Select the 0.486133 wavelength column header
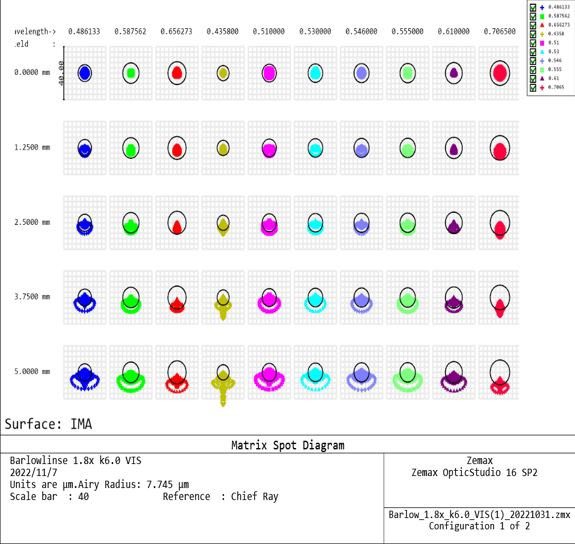This screenshot has height=544, width=575. tap(84, 32)
